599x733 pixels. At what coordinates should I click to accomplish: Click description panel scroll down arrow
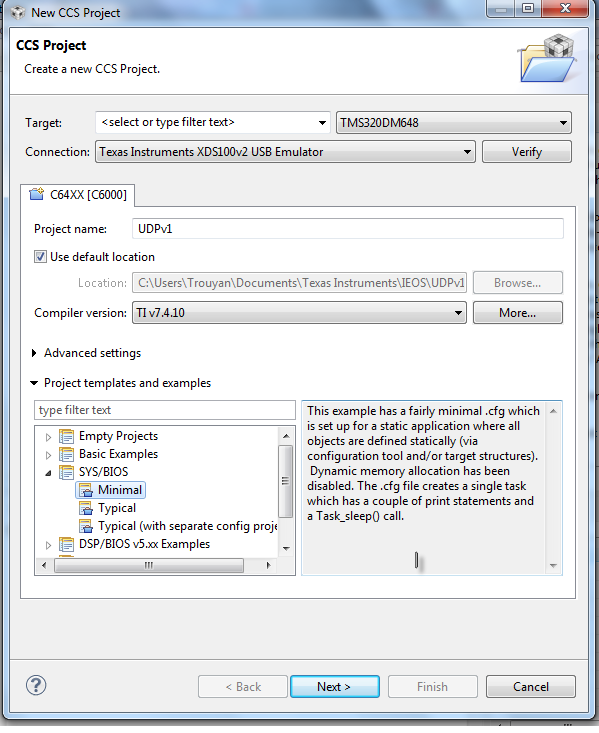[x=553, y=566]
